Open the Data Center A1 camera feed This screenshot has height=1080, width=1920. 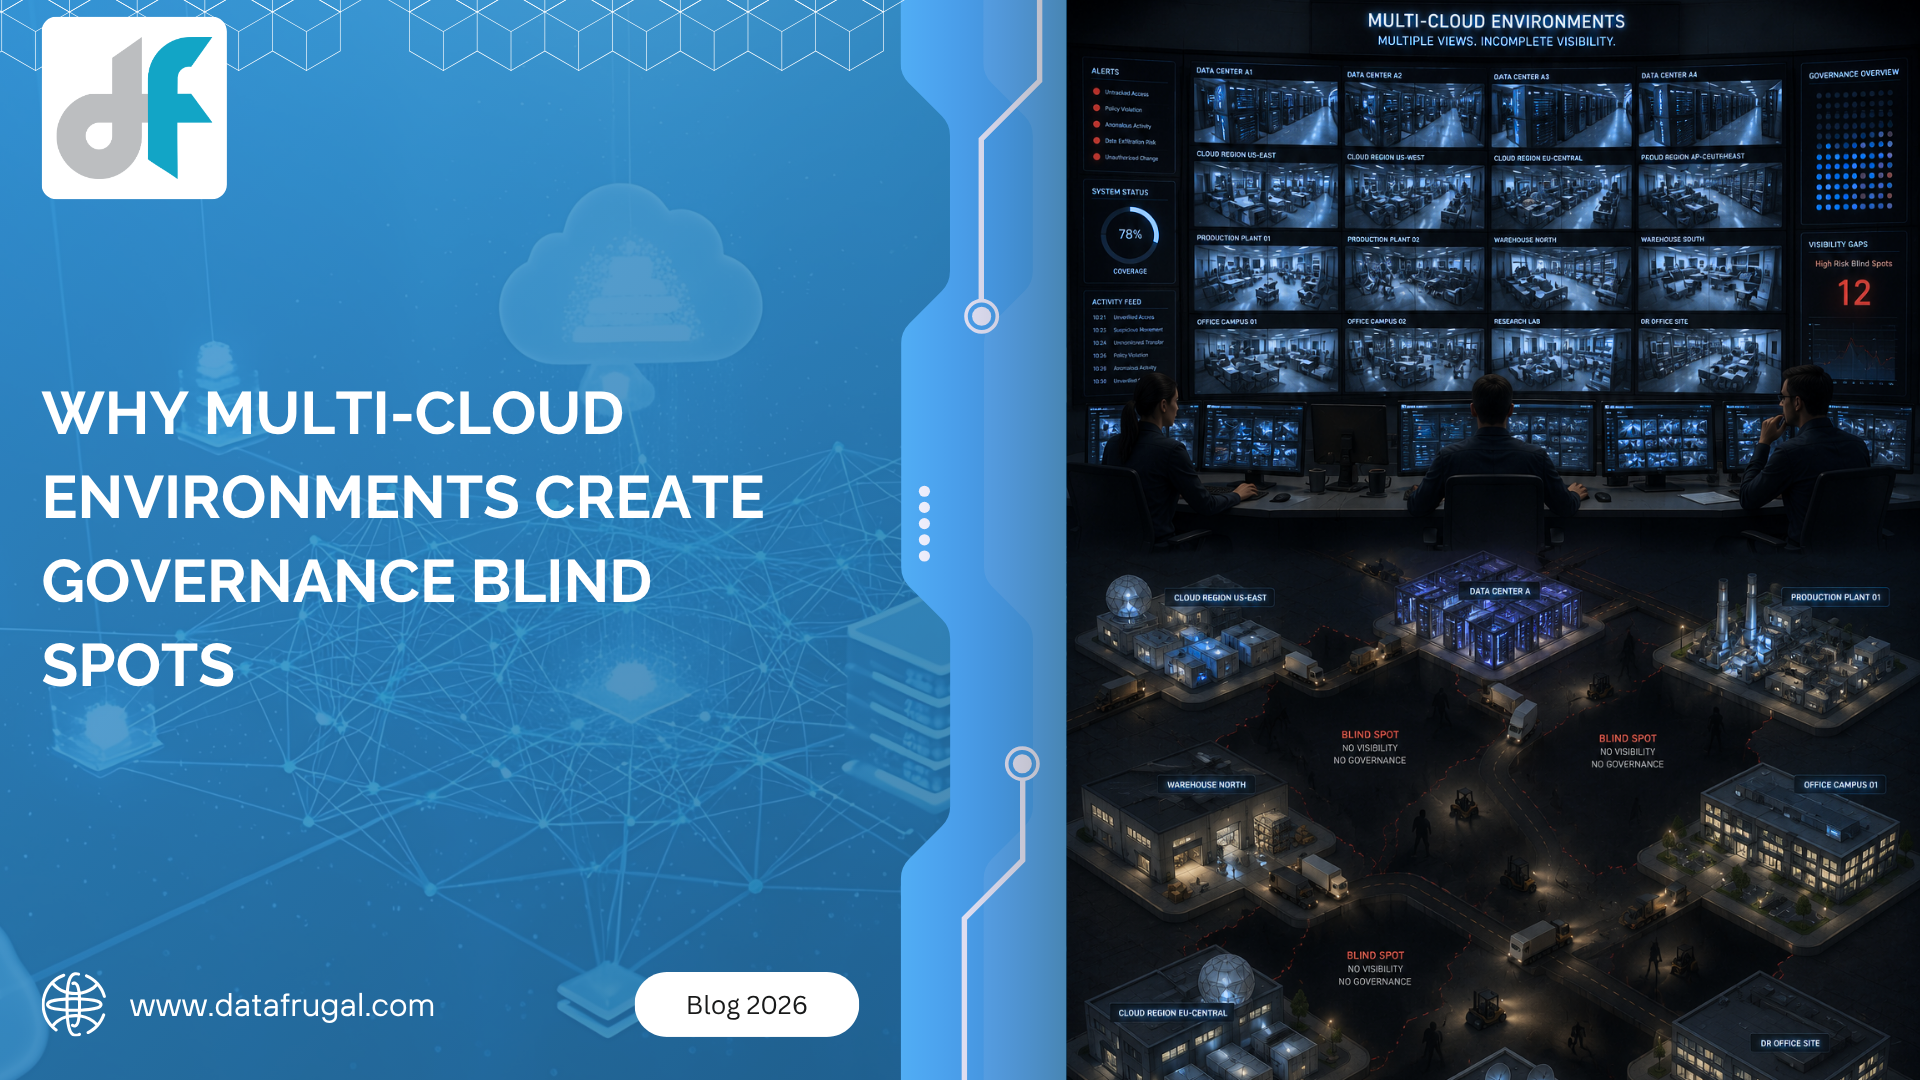(1265, 112)
